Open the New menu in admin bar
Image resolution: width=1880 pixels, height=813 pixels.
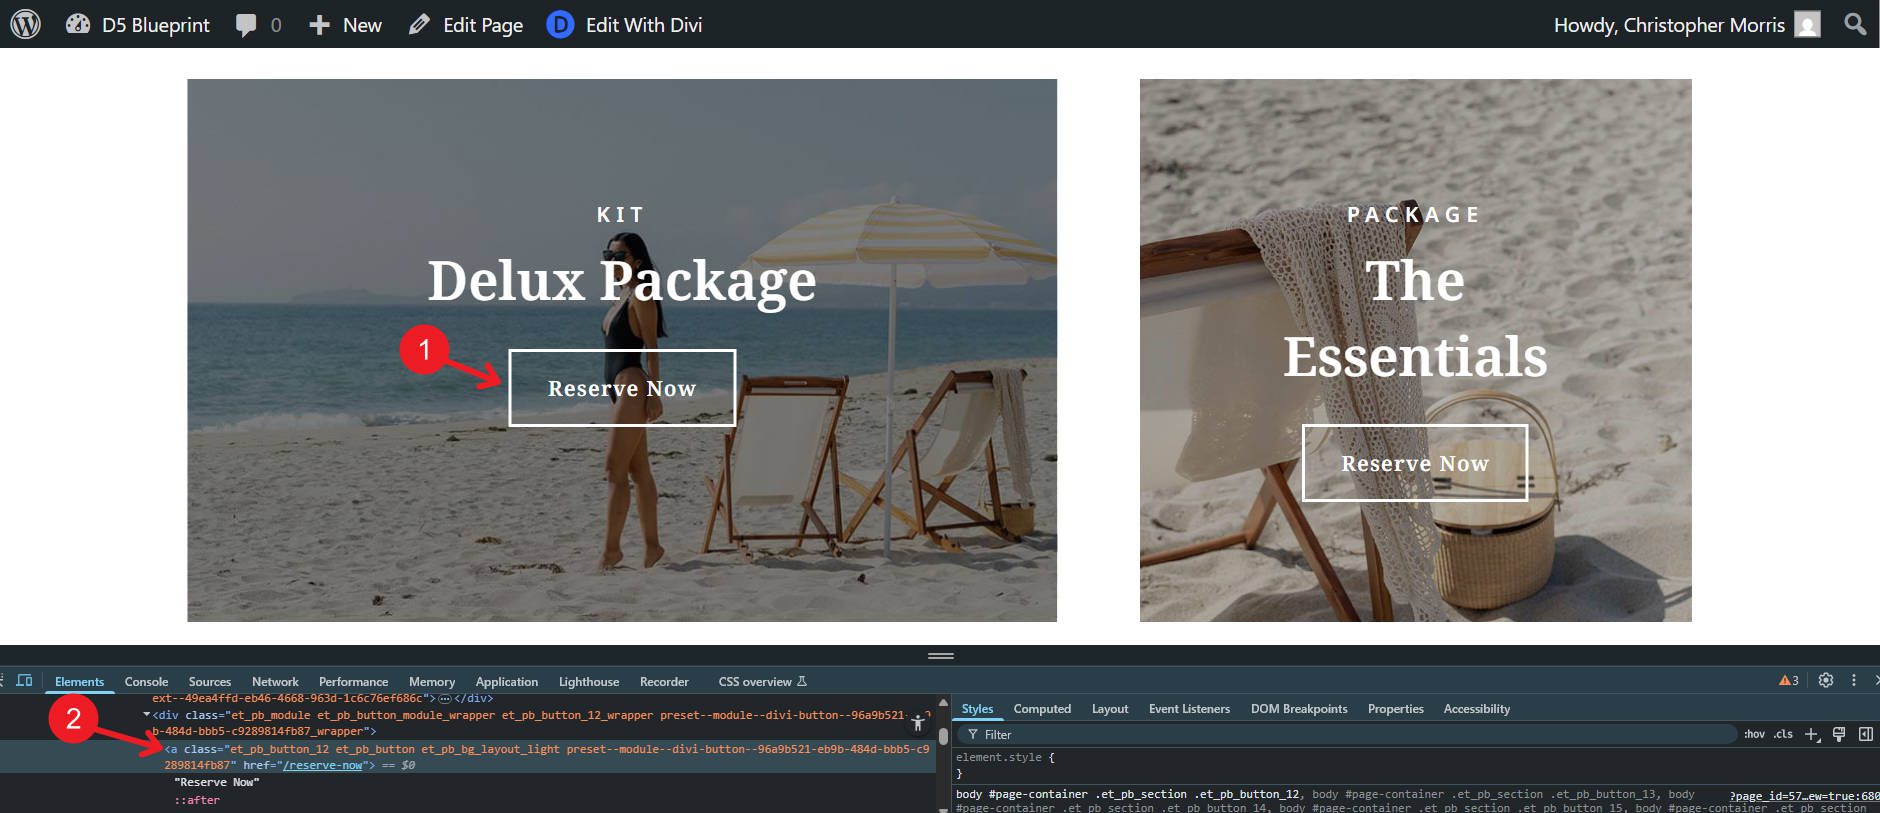click(346, 25)
